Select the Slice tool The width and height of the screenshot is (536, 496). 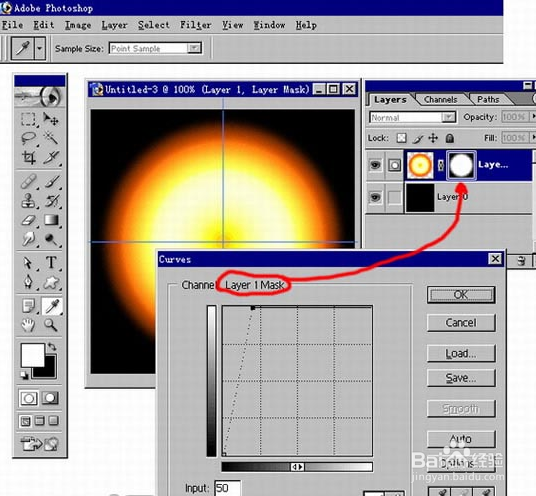51,158
